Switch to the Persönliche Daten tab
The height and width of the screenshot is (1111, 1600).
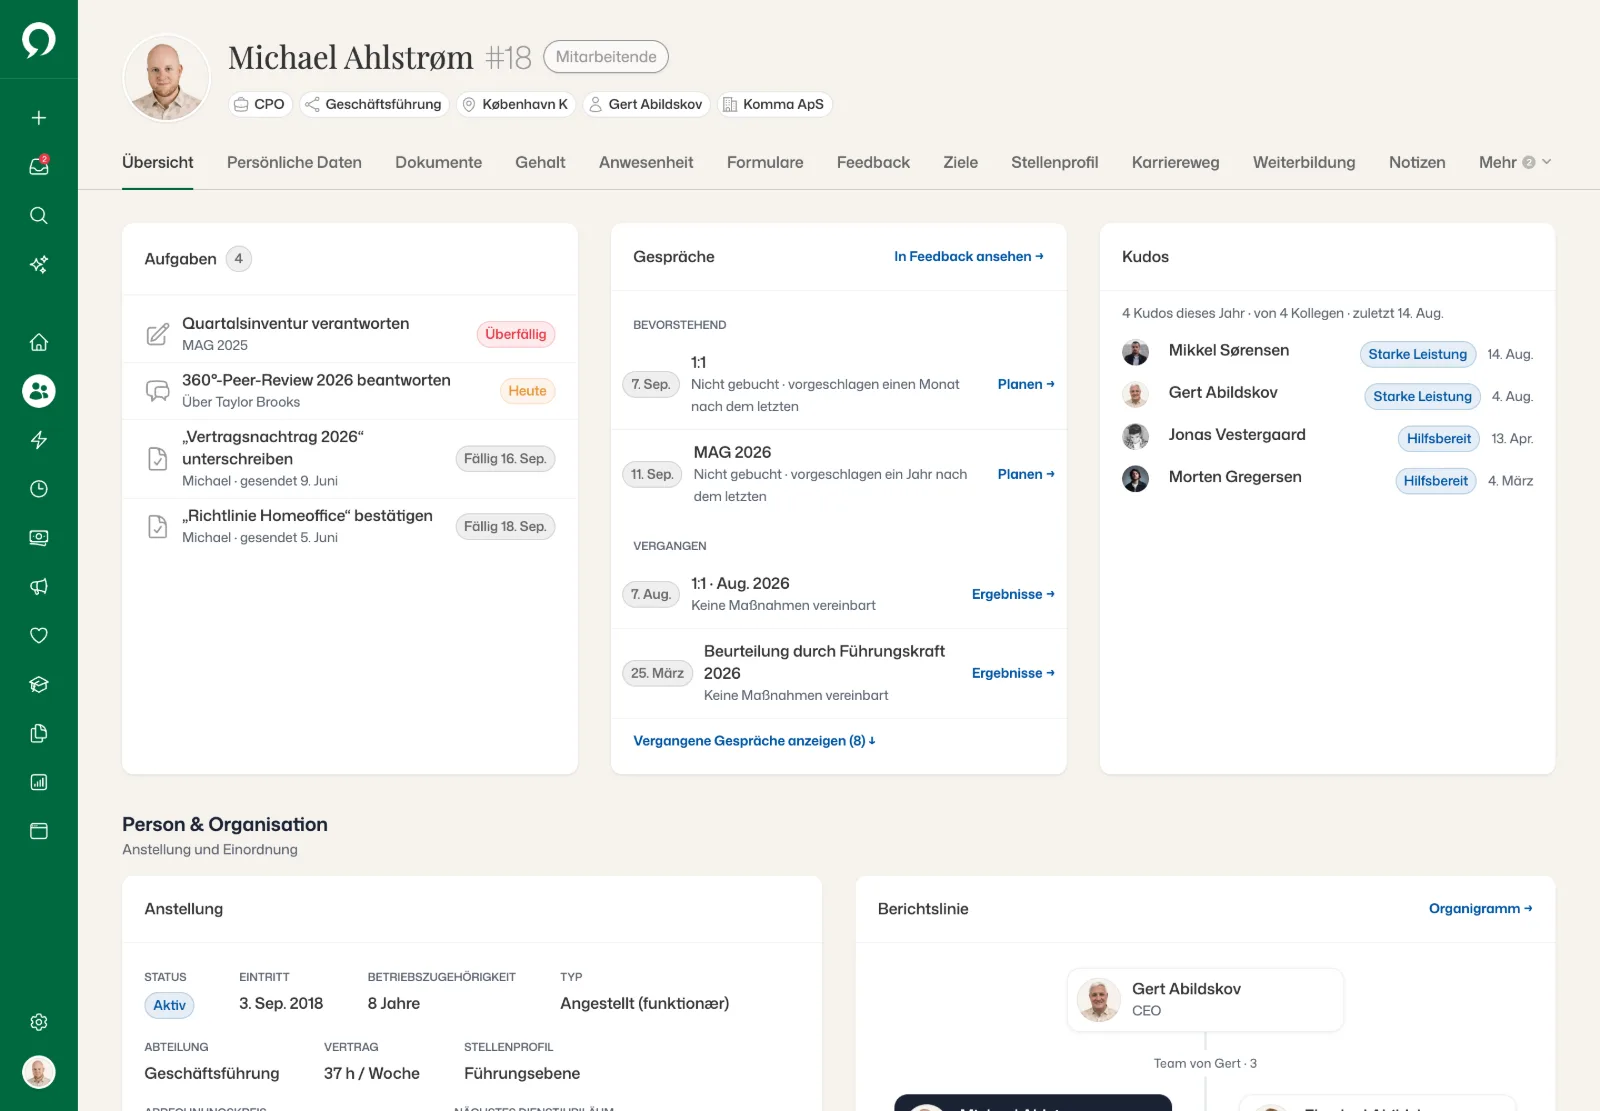click(x=294, y=162)
